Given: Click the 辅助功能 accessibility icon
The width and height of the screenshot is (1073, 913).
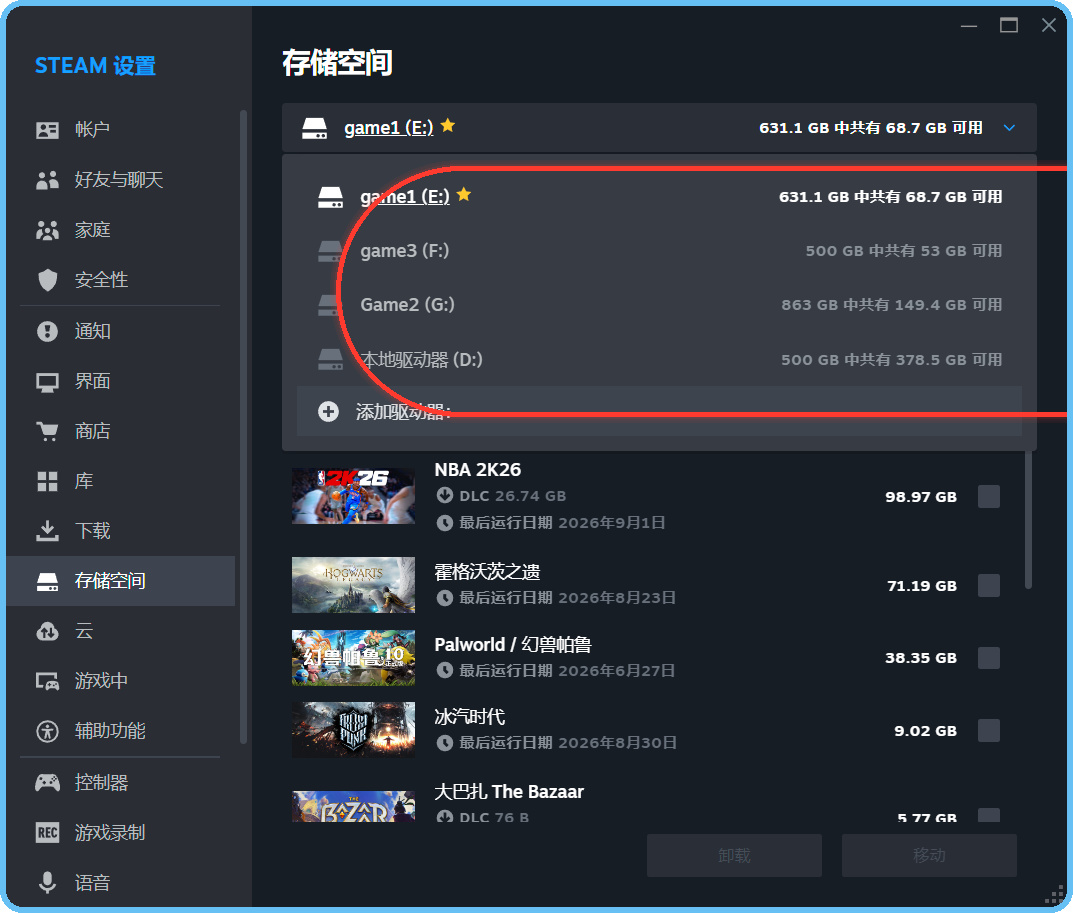Looking at the screenshot, I should [47, 731].
